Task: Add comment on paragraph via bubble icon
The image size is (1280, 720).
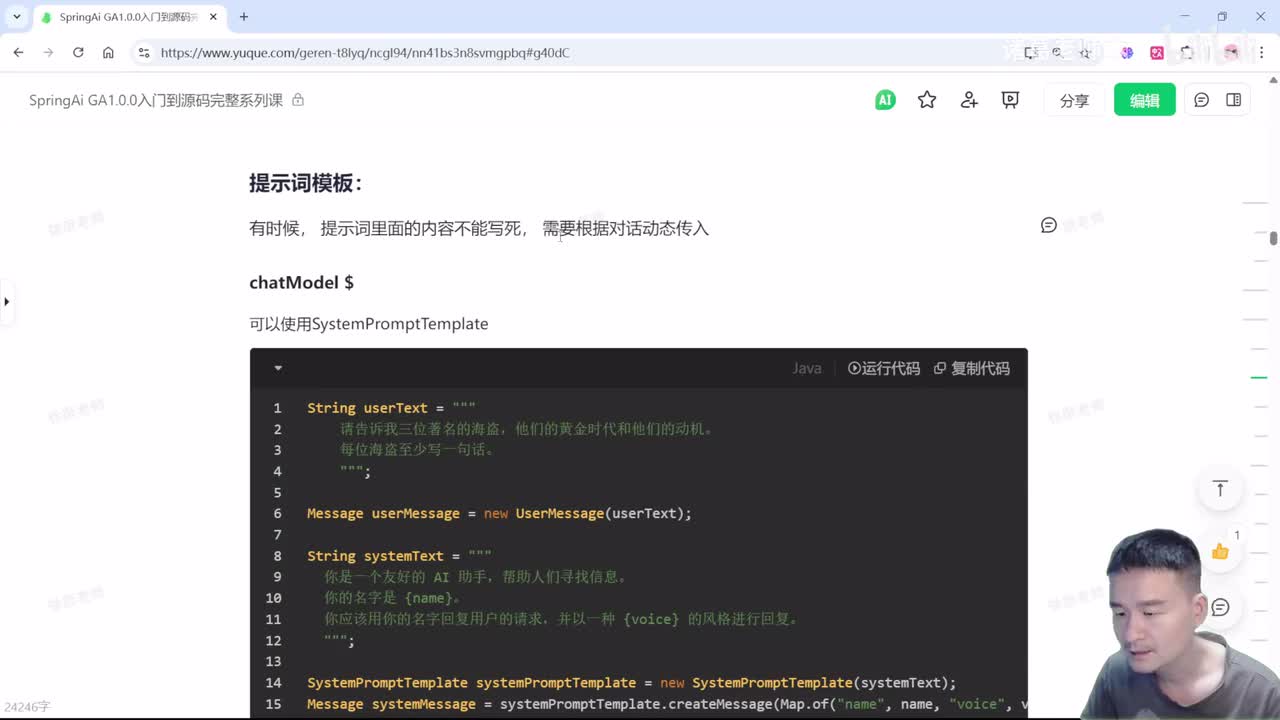Action: pyautogui.click(x=1049, y=225)
